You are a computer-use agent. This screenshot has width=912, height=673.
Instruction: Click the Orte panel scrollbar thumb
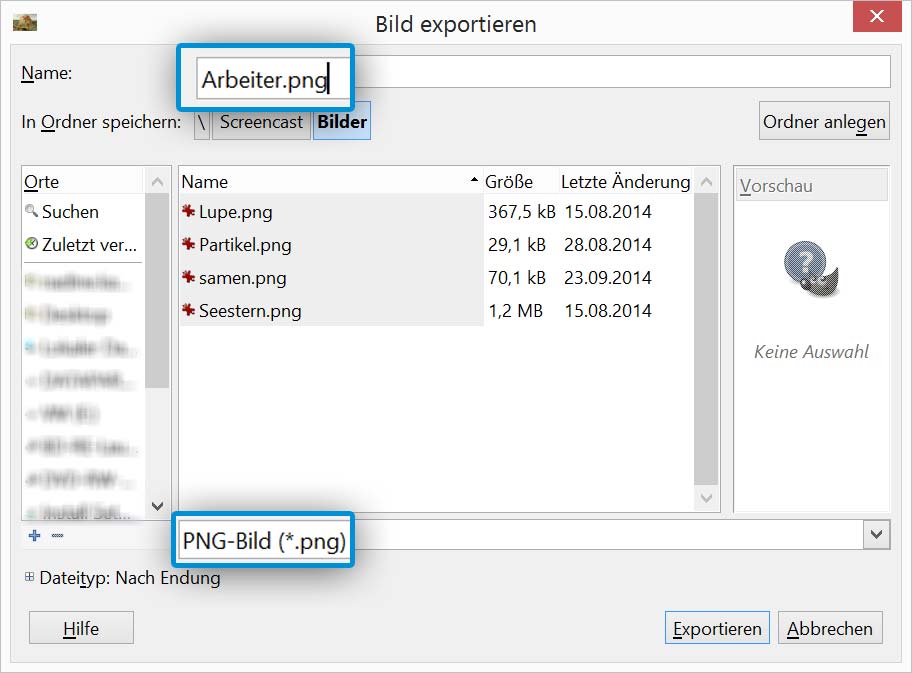click(x=157, y=290)
